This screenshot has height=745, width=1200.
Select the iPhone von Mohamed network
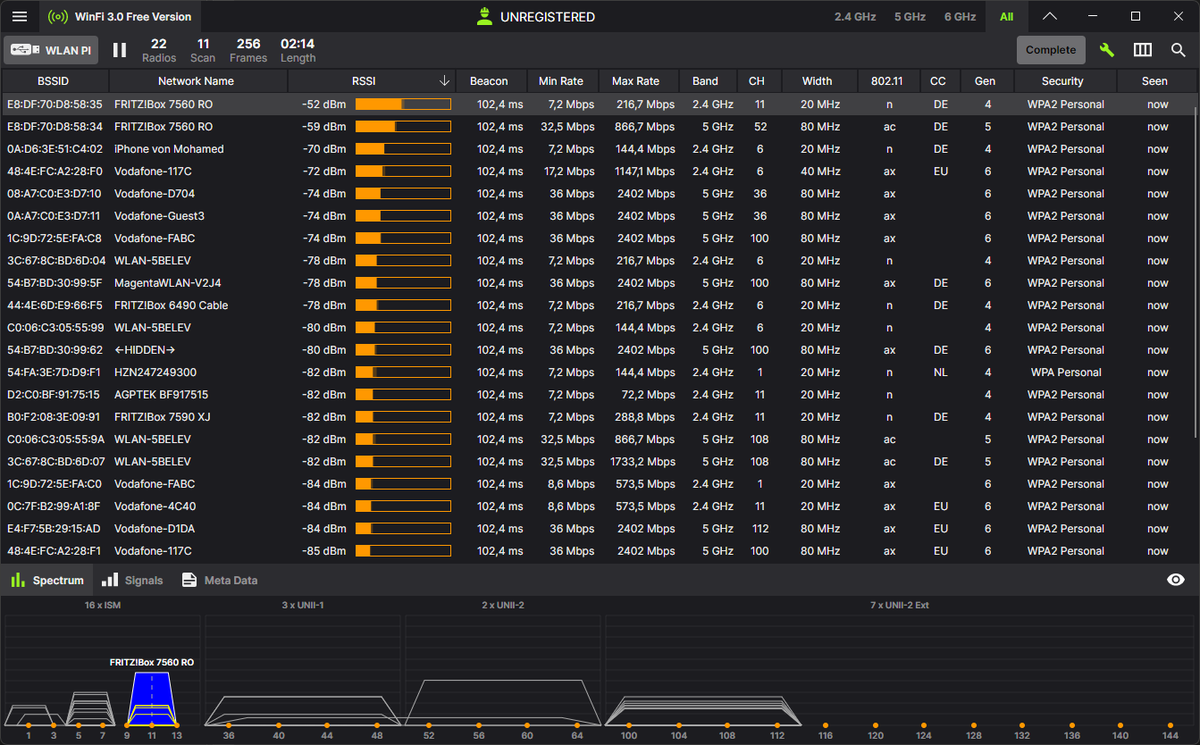click(598, 149)
